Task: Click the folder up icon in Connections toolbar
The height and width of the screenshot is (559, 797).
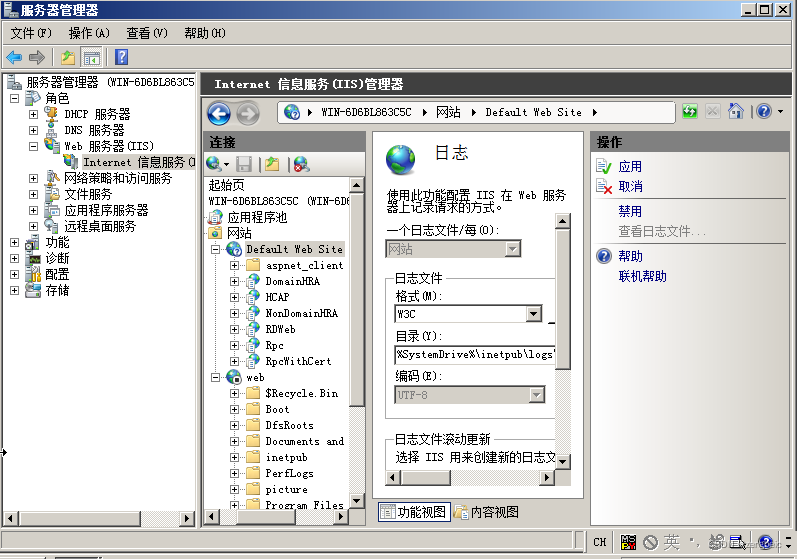Action: (x=272, y=164)
